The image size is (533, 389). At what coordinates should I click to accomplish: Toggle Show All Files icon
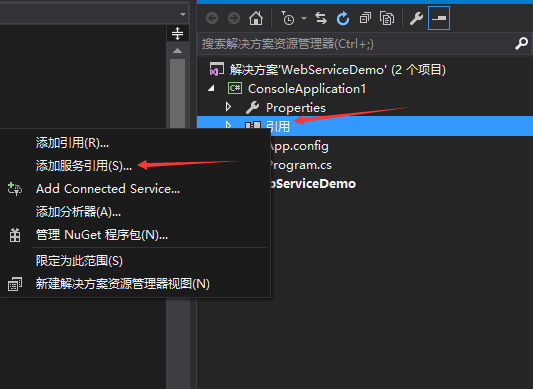387,18
